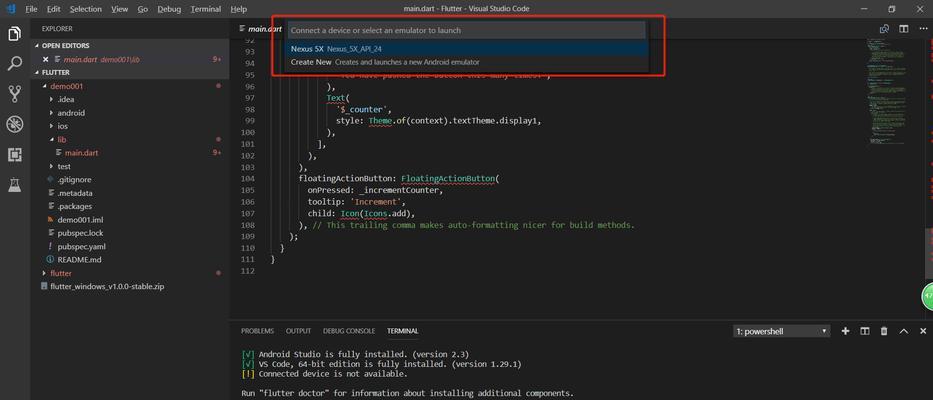Viewport: 933px width, 400px height.
Task: Choose Create New Android emulator option
Action: (466, 62)
